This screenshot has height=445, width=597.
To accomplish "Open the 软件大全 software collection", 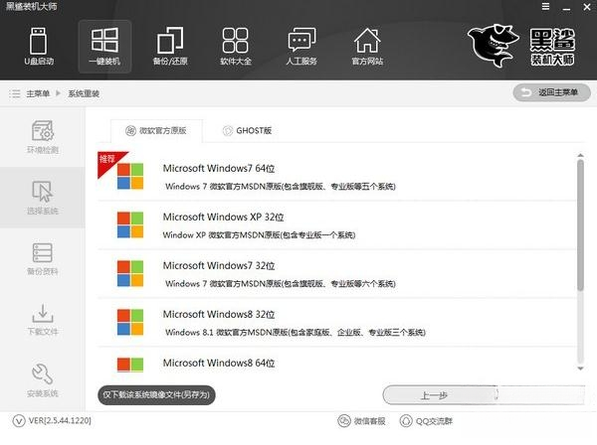I will [x=235, y=46].
